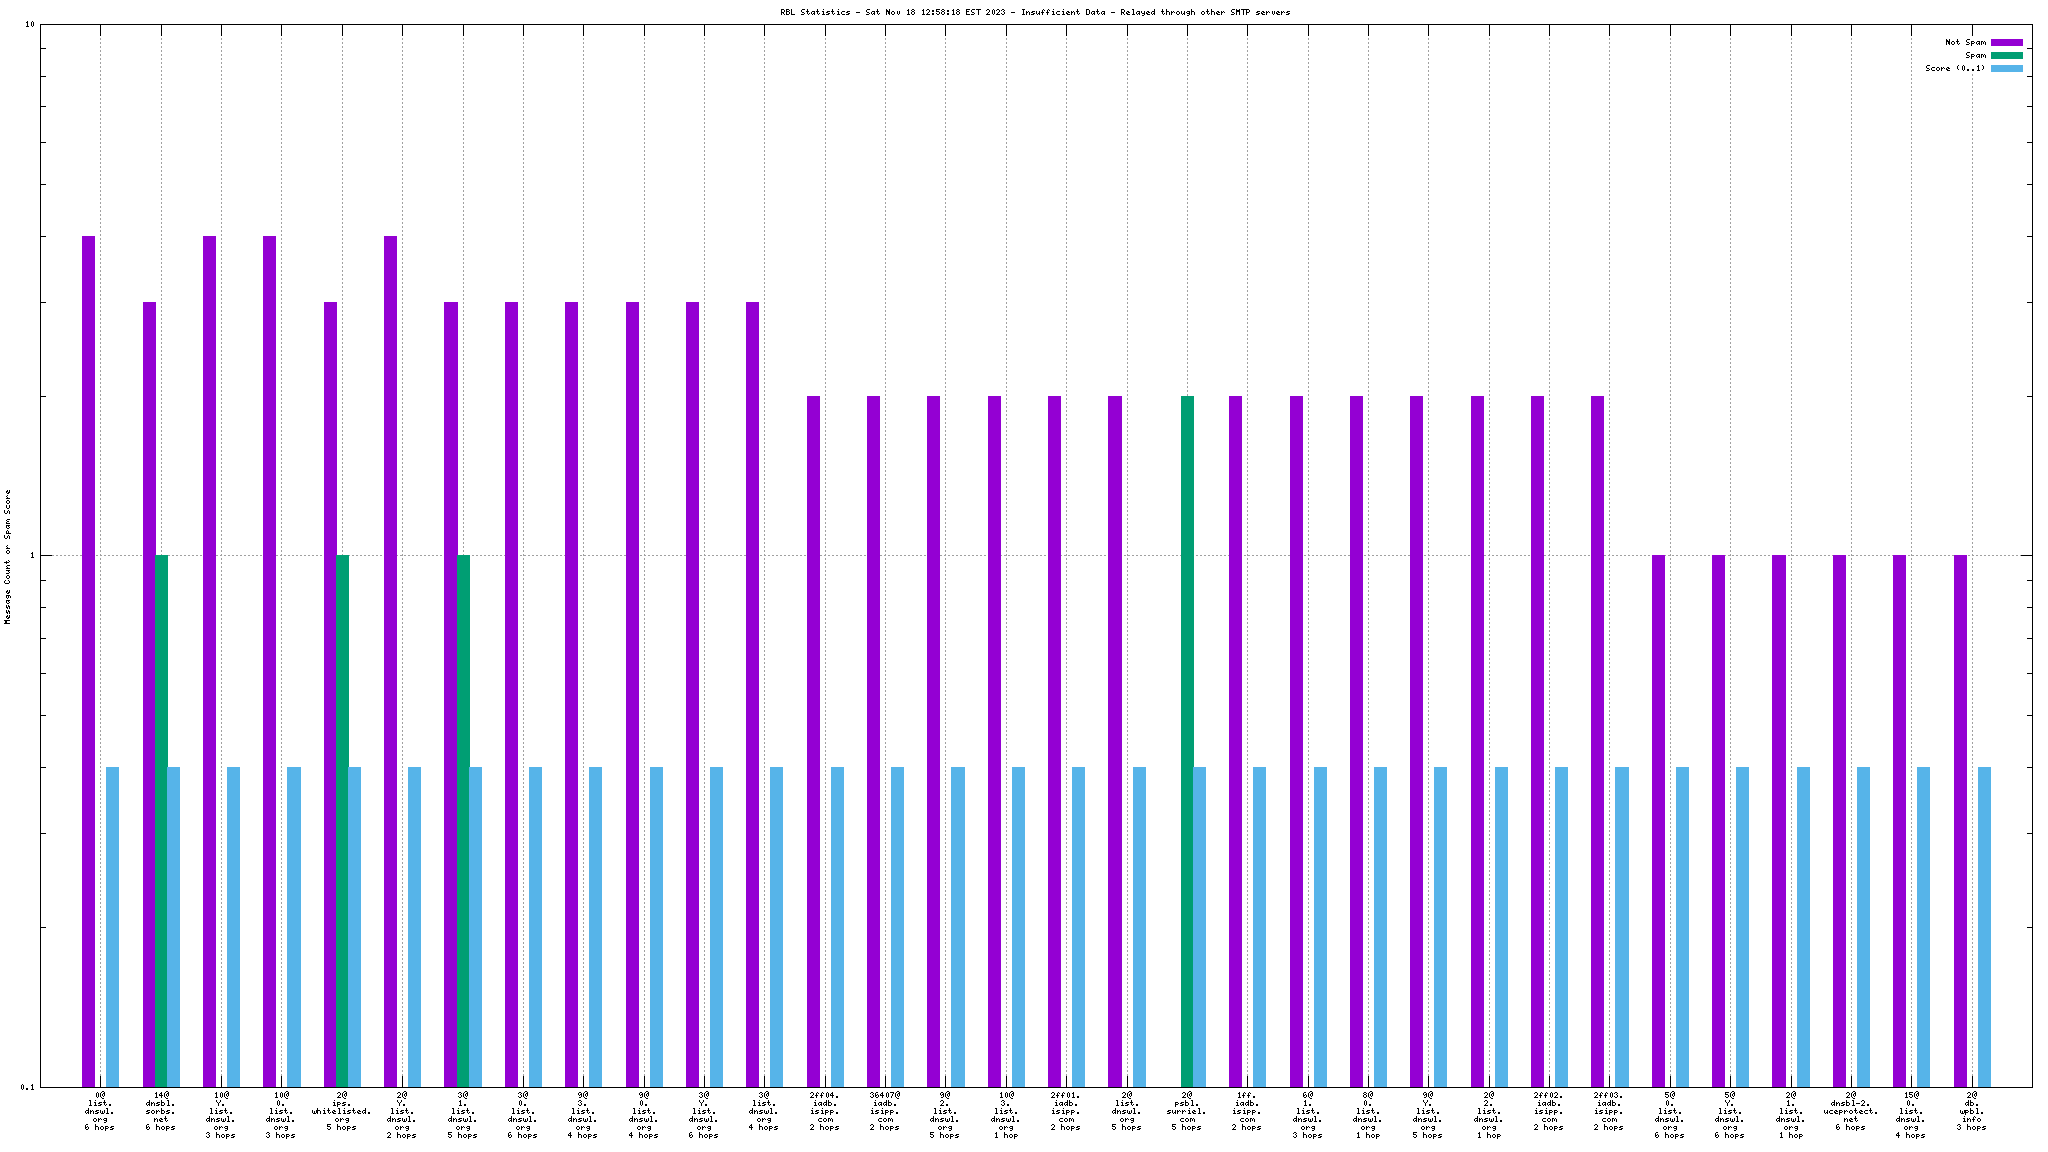This screenshot has width=2048, height=1152.
Task: Click the green bar for ips.whitelisted.org
Action: [x=342, y=820]
